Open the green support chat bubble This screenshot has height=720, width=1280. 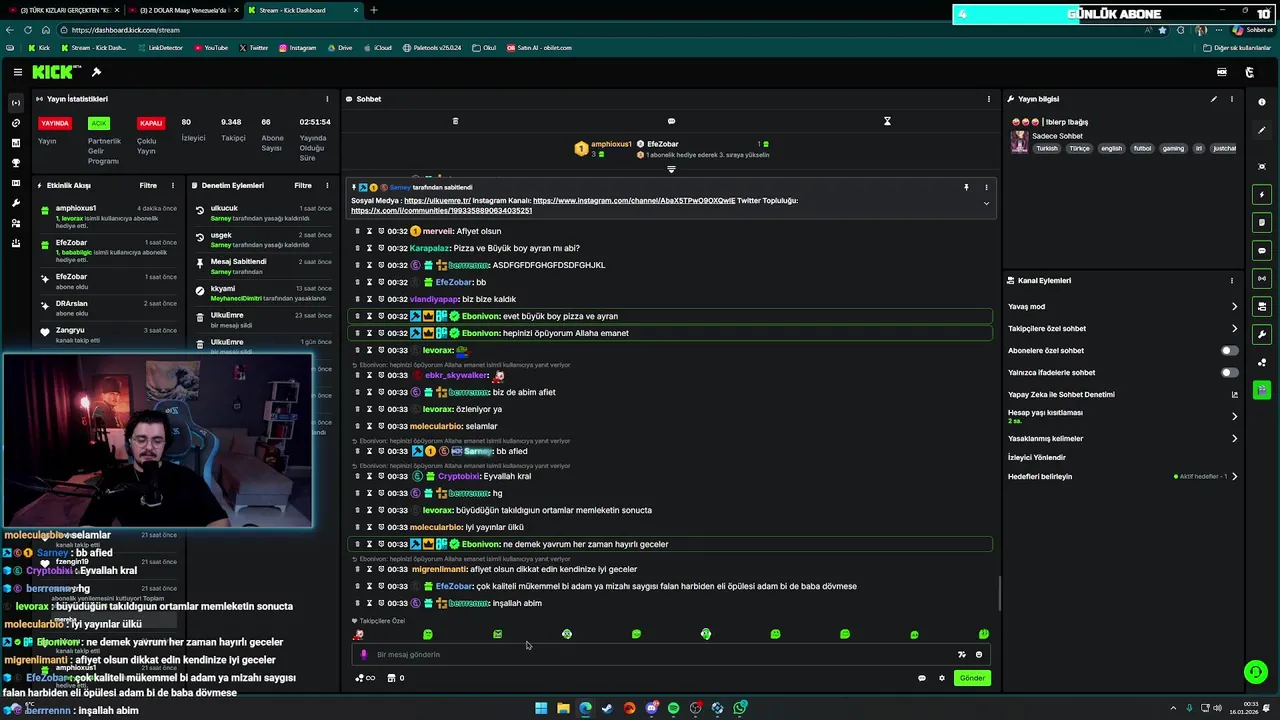click(1255, 672)
